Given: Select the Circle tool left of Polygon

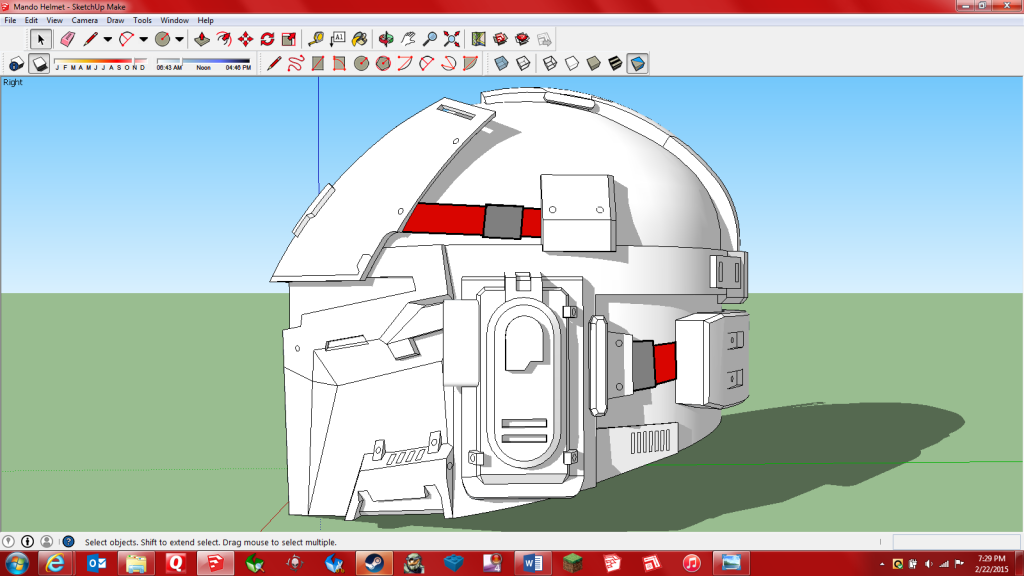Looking at the screenshot, I should (361, 63).
